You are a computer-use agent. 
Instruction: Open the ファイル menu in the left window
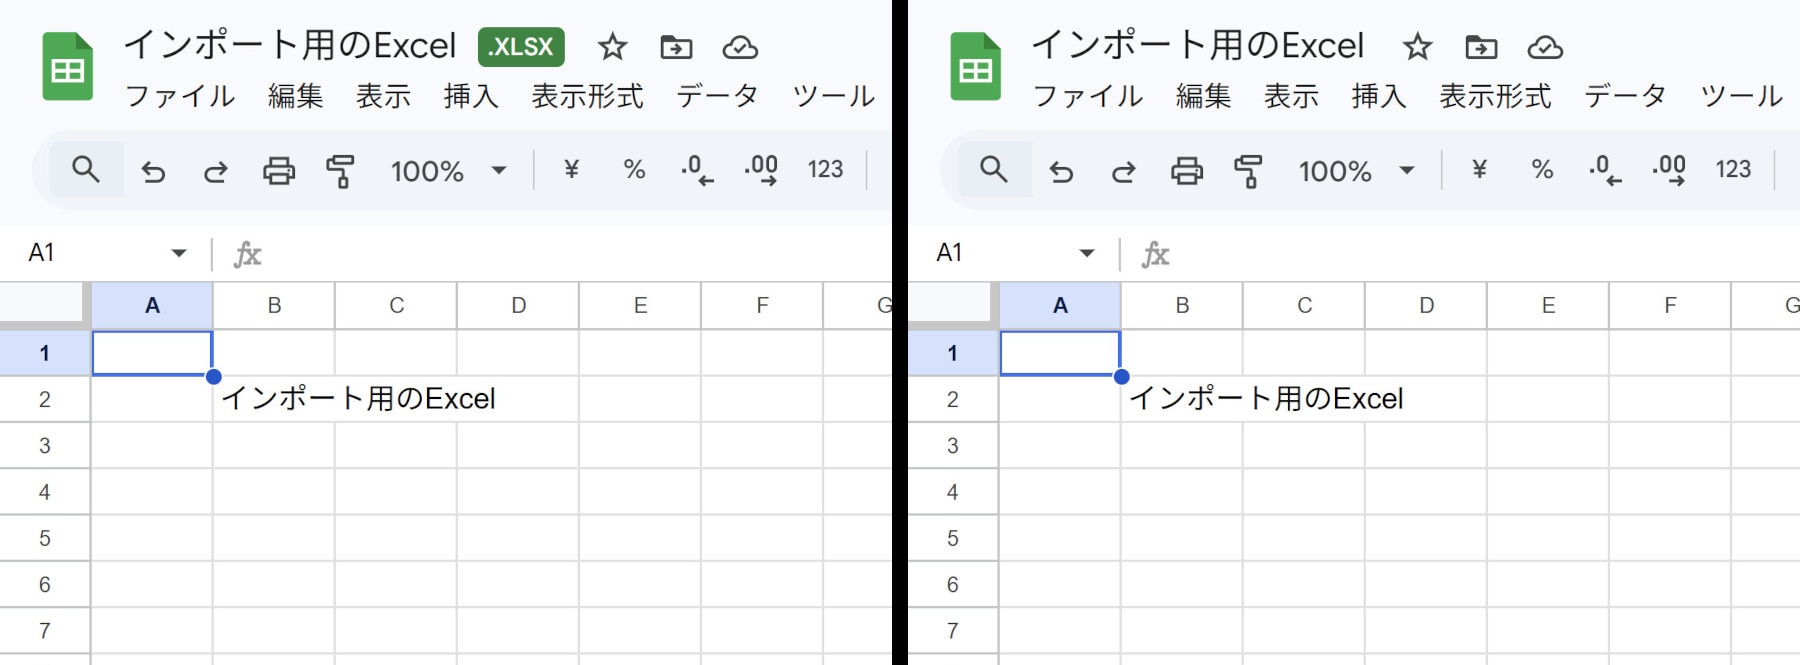tap(180, 96)
